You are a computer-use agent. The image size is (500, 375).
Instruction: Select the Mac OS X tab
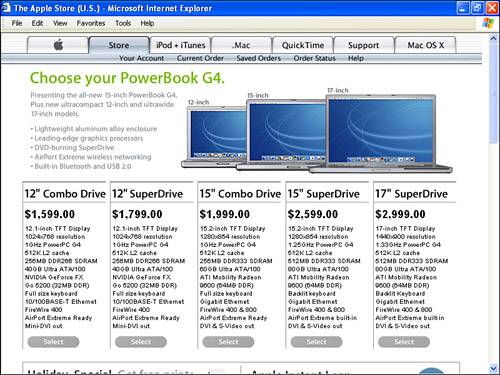pos(425,45)
